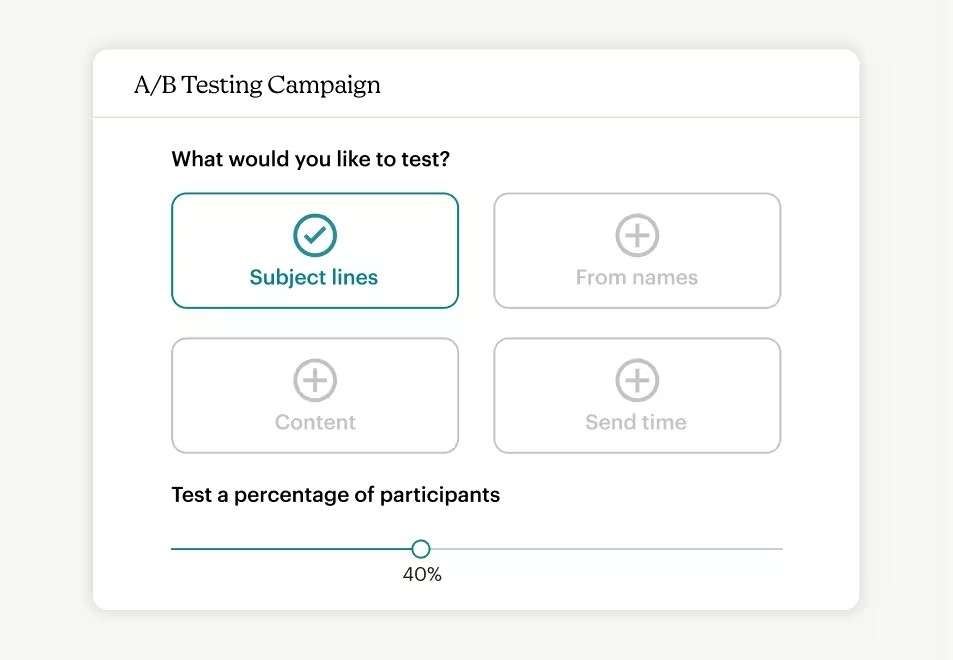The height and width of the screenshot is (660, 953).
Task: Click the percentage slider handle
Action: pyautogui.click(x=421, y=549)
